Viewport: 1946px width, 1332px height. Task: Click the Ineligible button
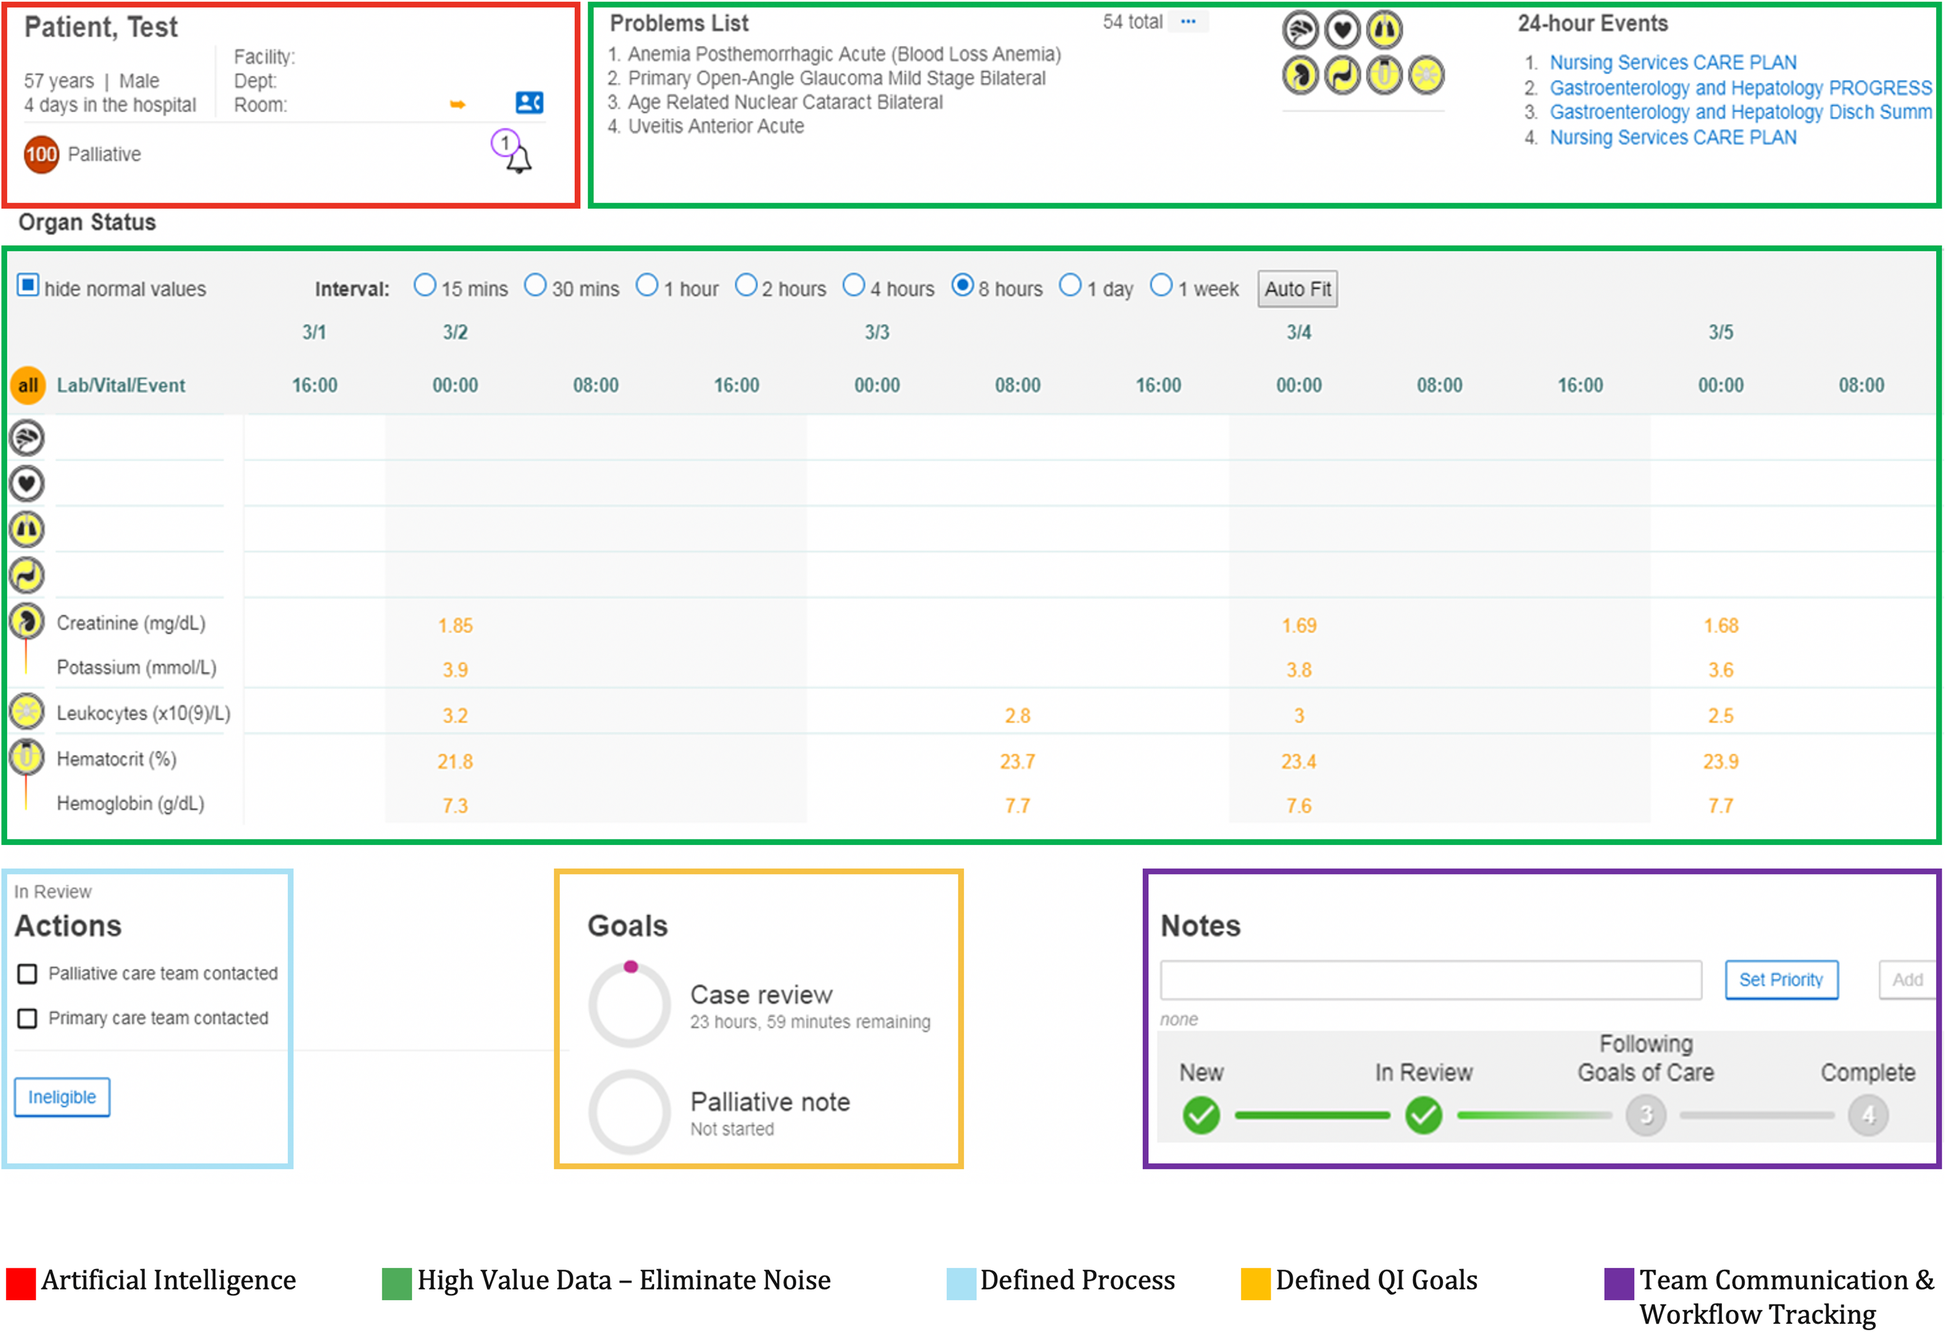coord(62,1097)
